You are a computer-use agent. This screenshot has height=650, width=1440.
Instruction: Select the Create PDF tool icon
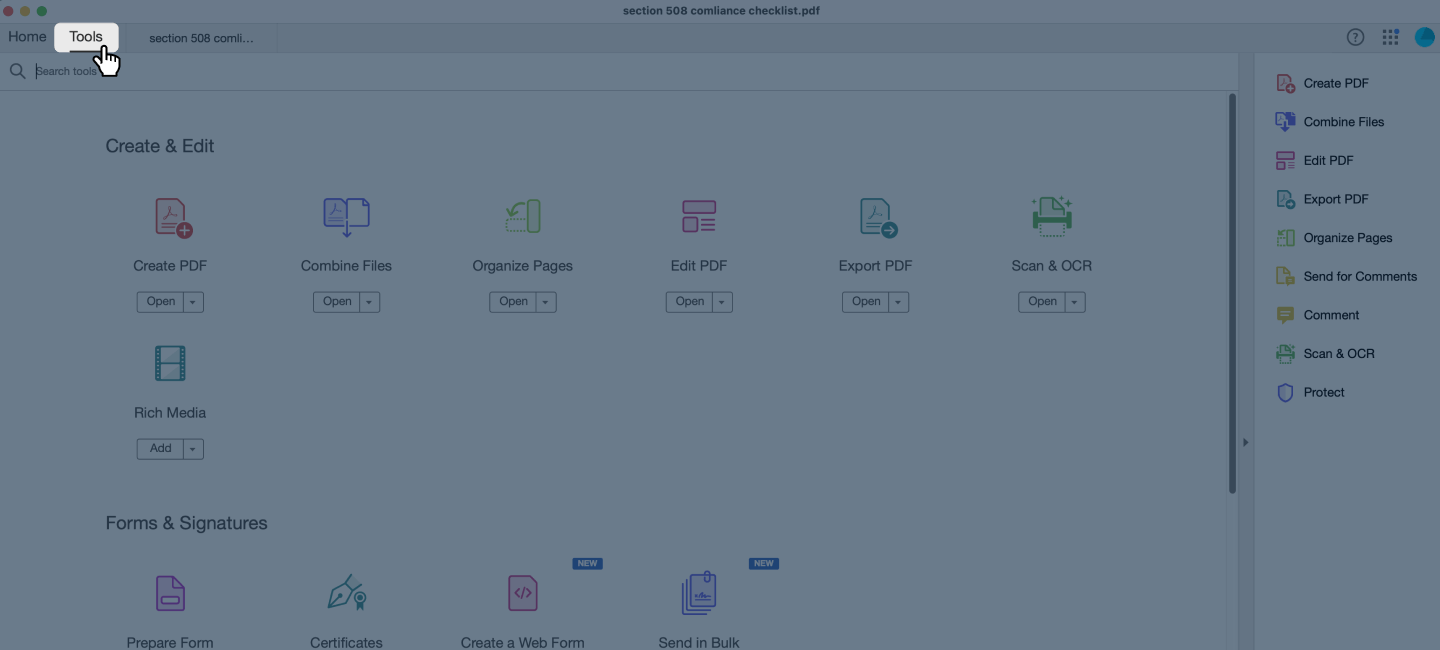(170, 217)
